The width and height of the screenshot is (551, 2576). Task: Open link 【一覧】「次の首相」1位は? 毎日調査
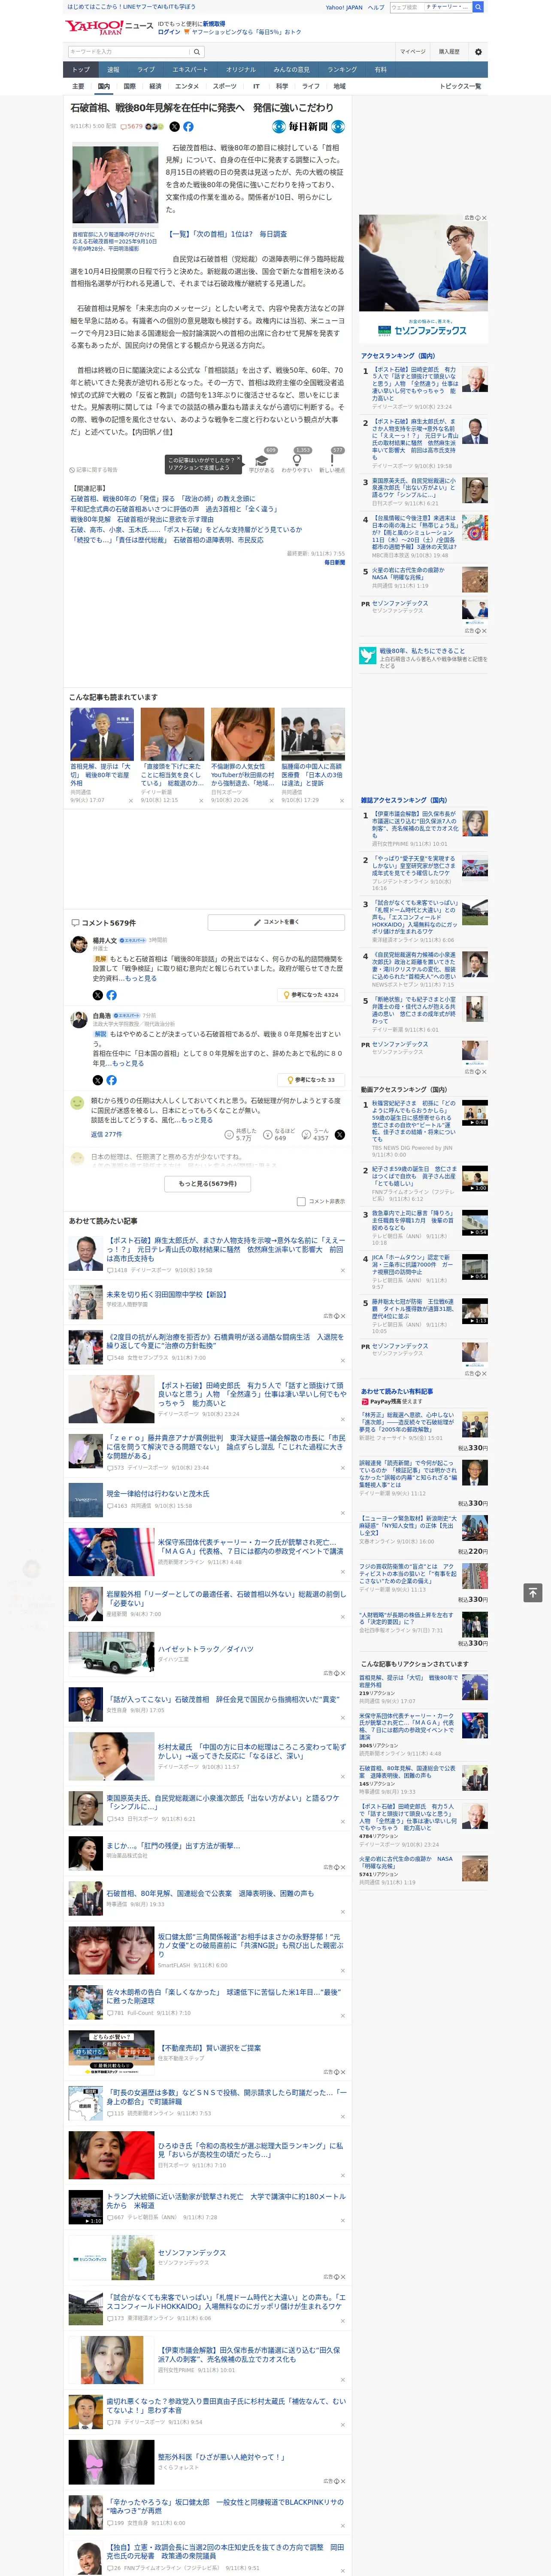pyautogui.click(x=226, y=234)
